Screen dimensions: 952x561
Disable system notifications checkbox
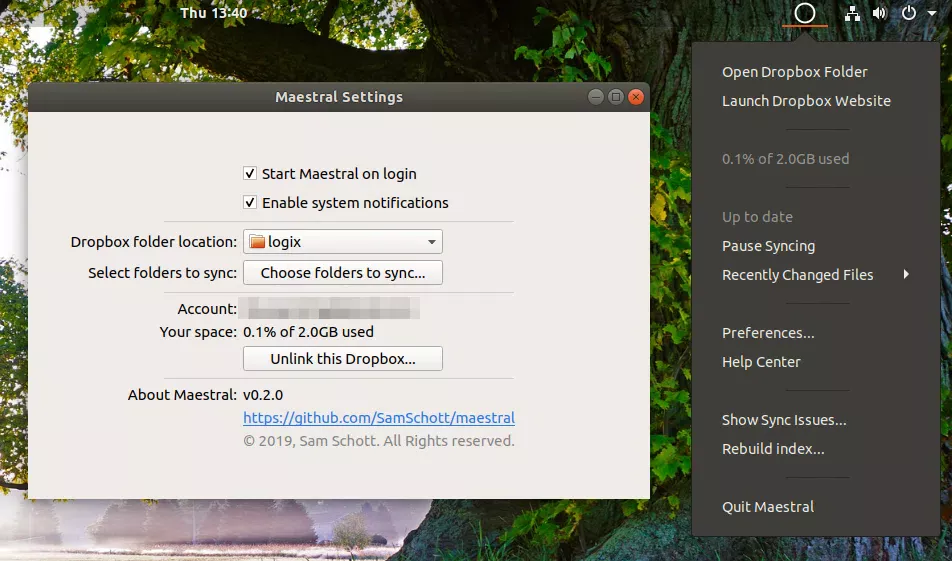250,203
